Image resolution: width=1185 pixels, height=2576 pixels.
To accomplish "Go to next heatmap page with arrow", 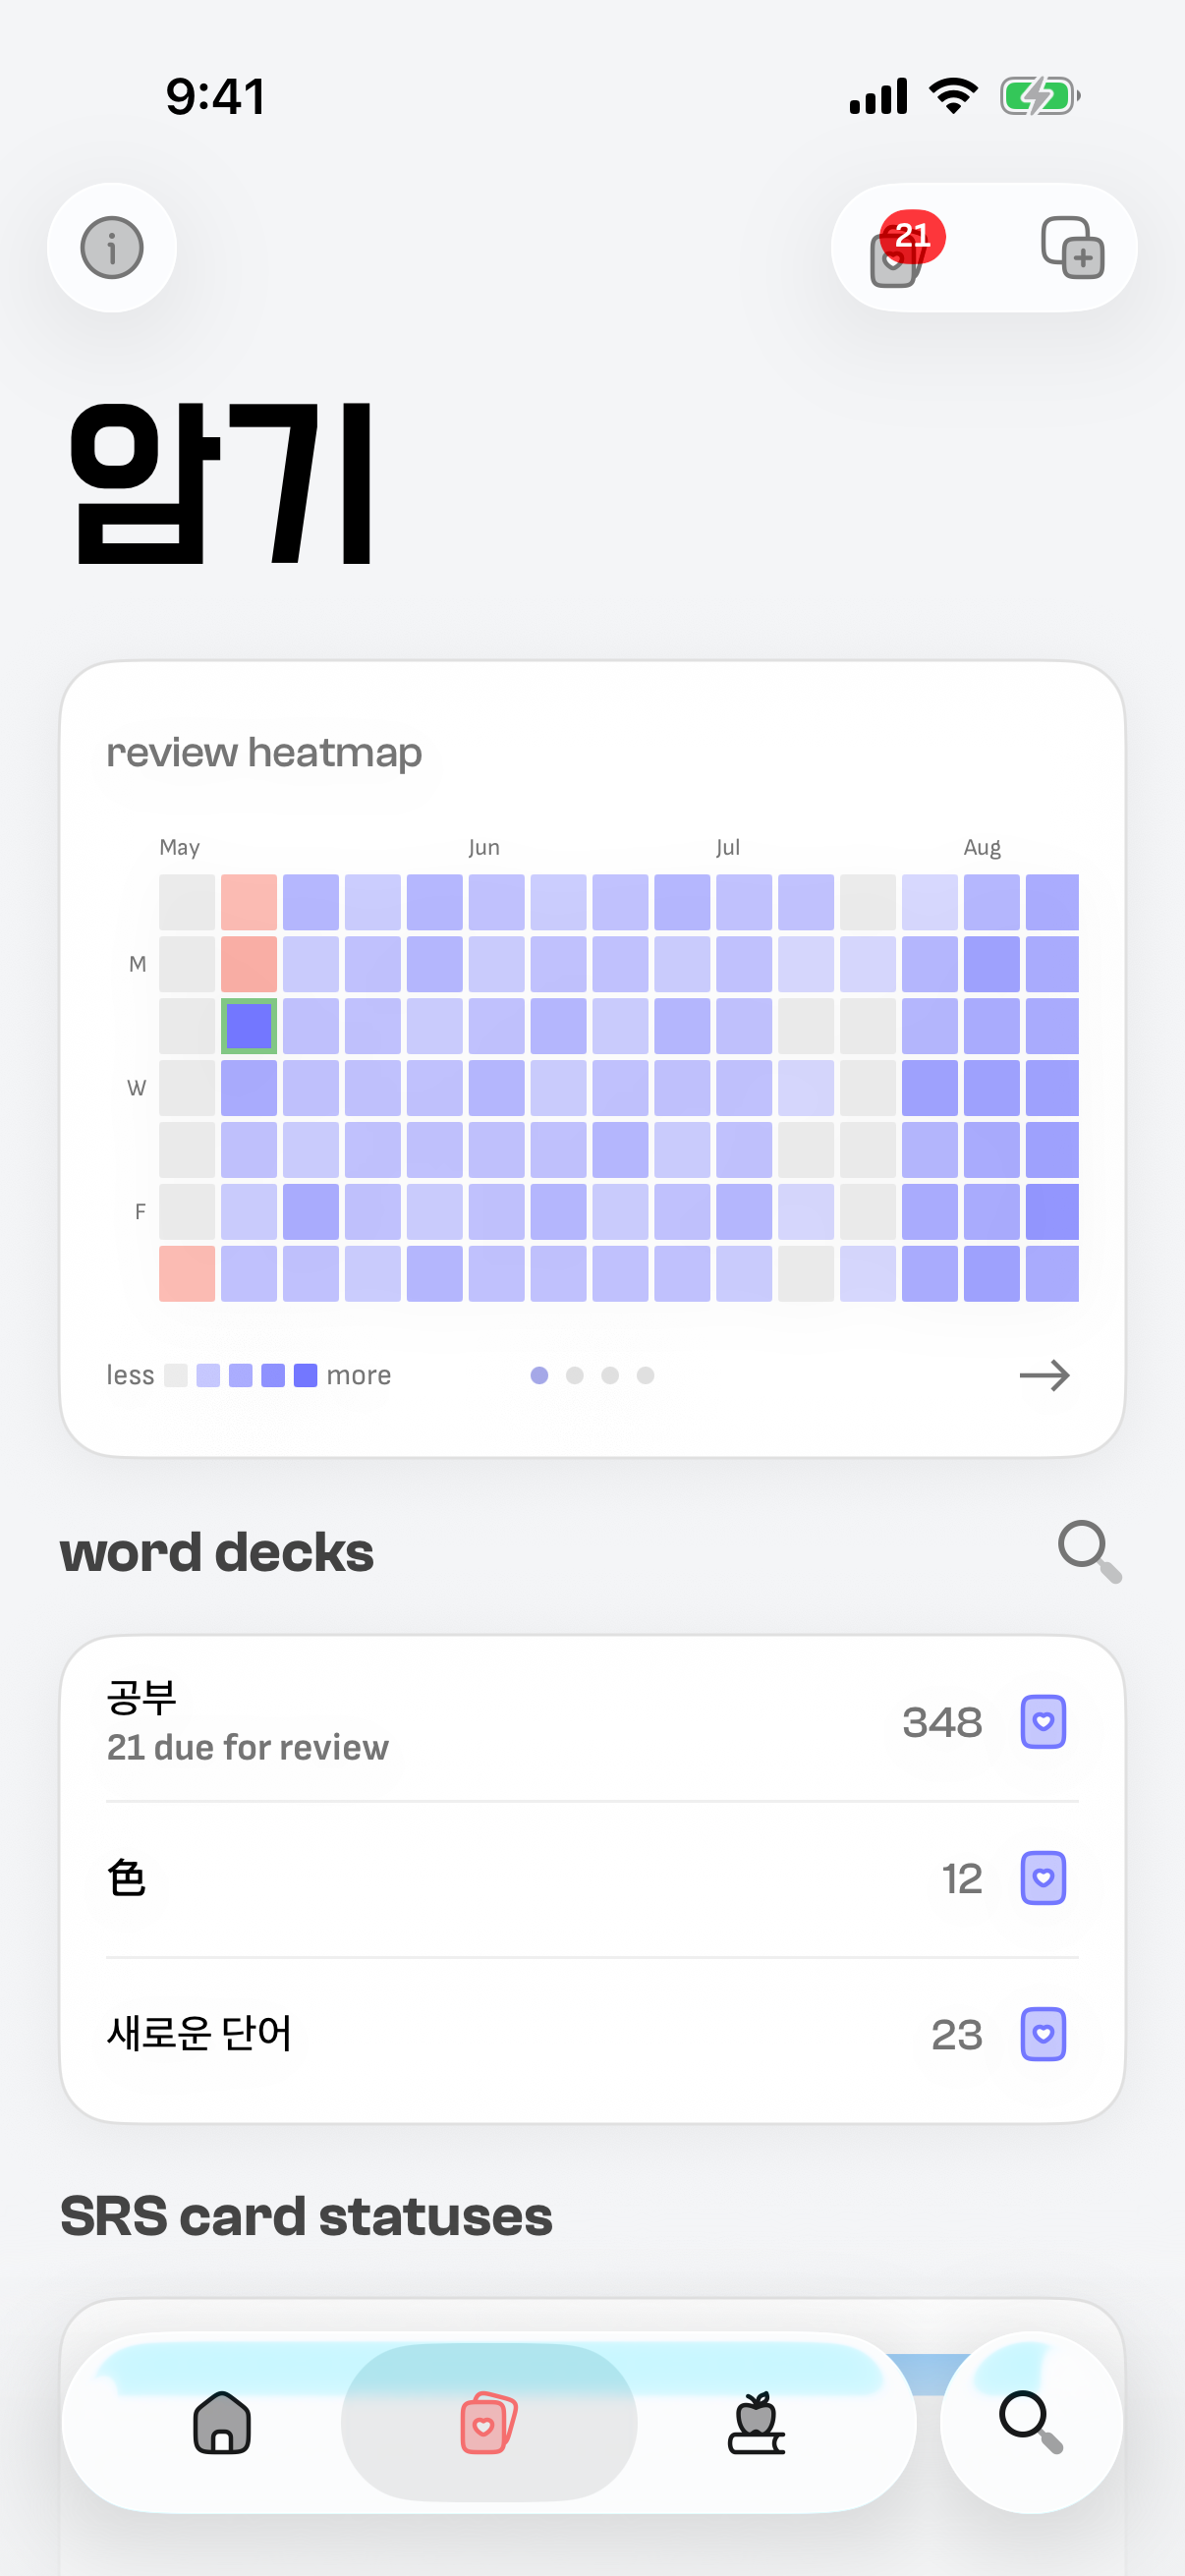I will [x=1044, y=1375].
